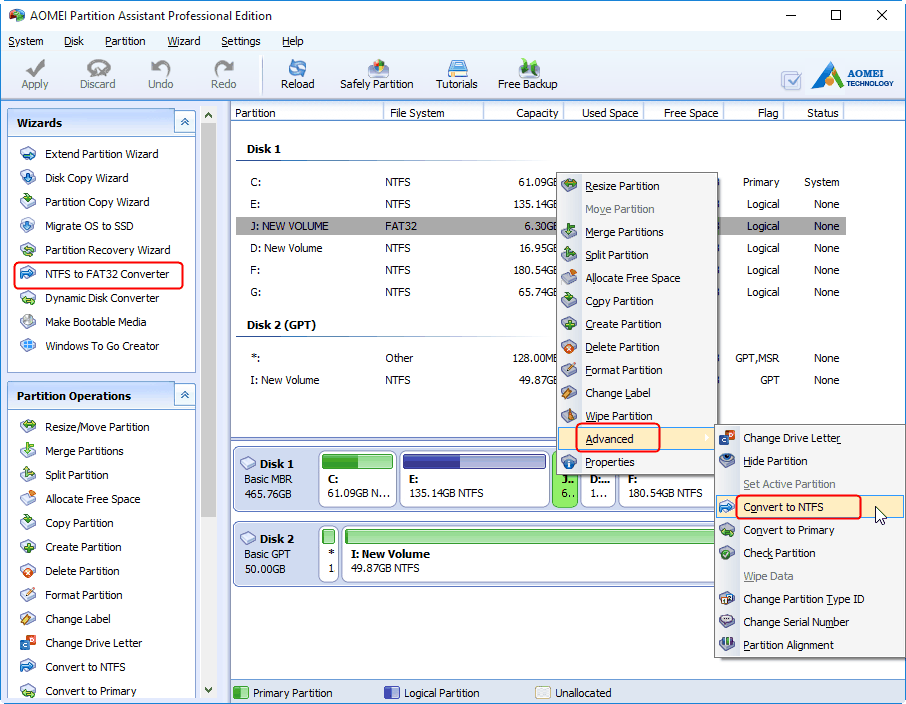
Task: Click the Logical Partition blue legend swatch
Action: (392, 692)
